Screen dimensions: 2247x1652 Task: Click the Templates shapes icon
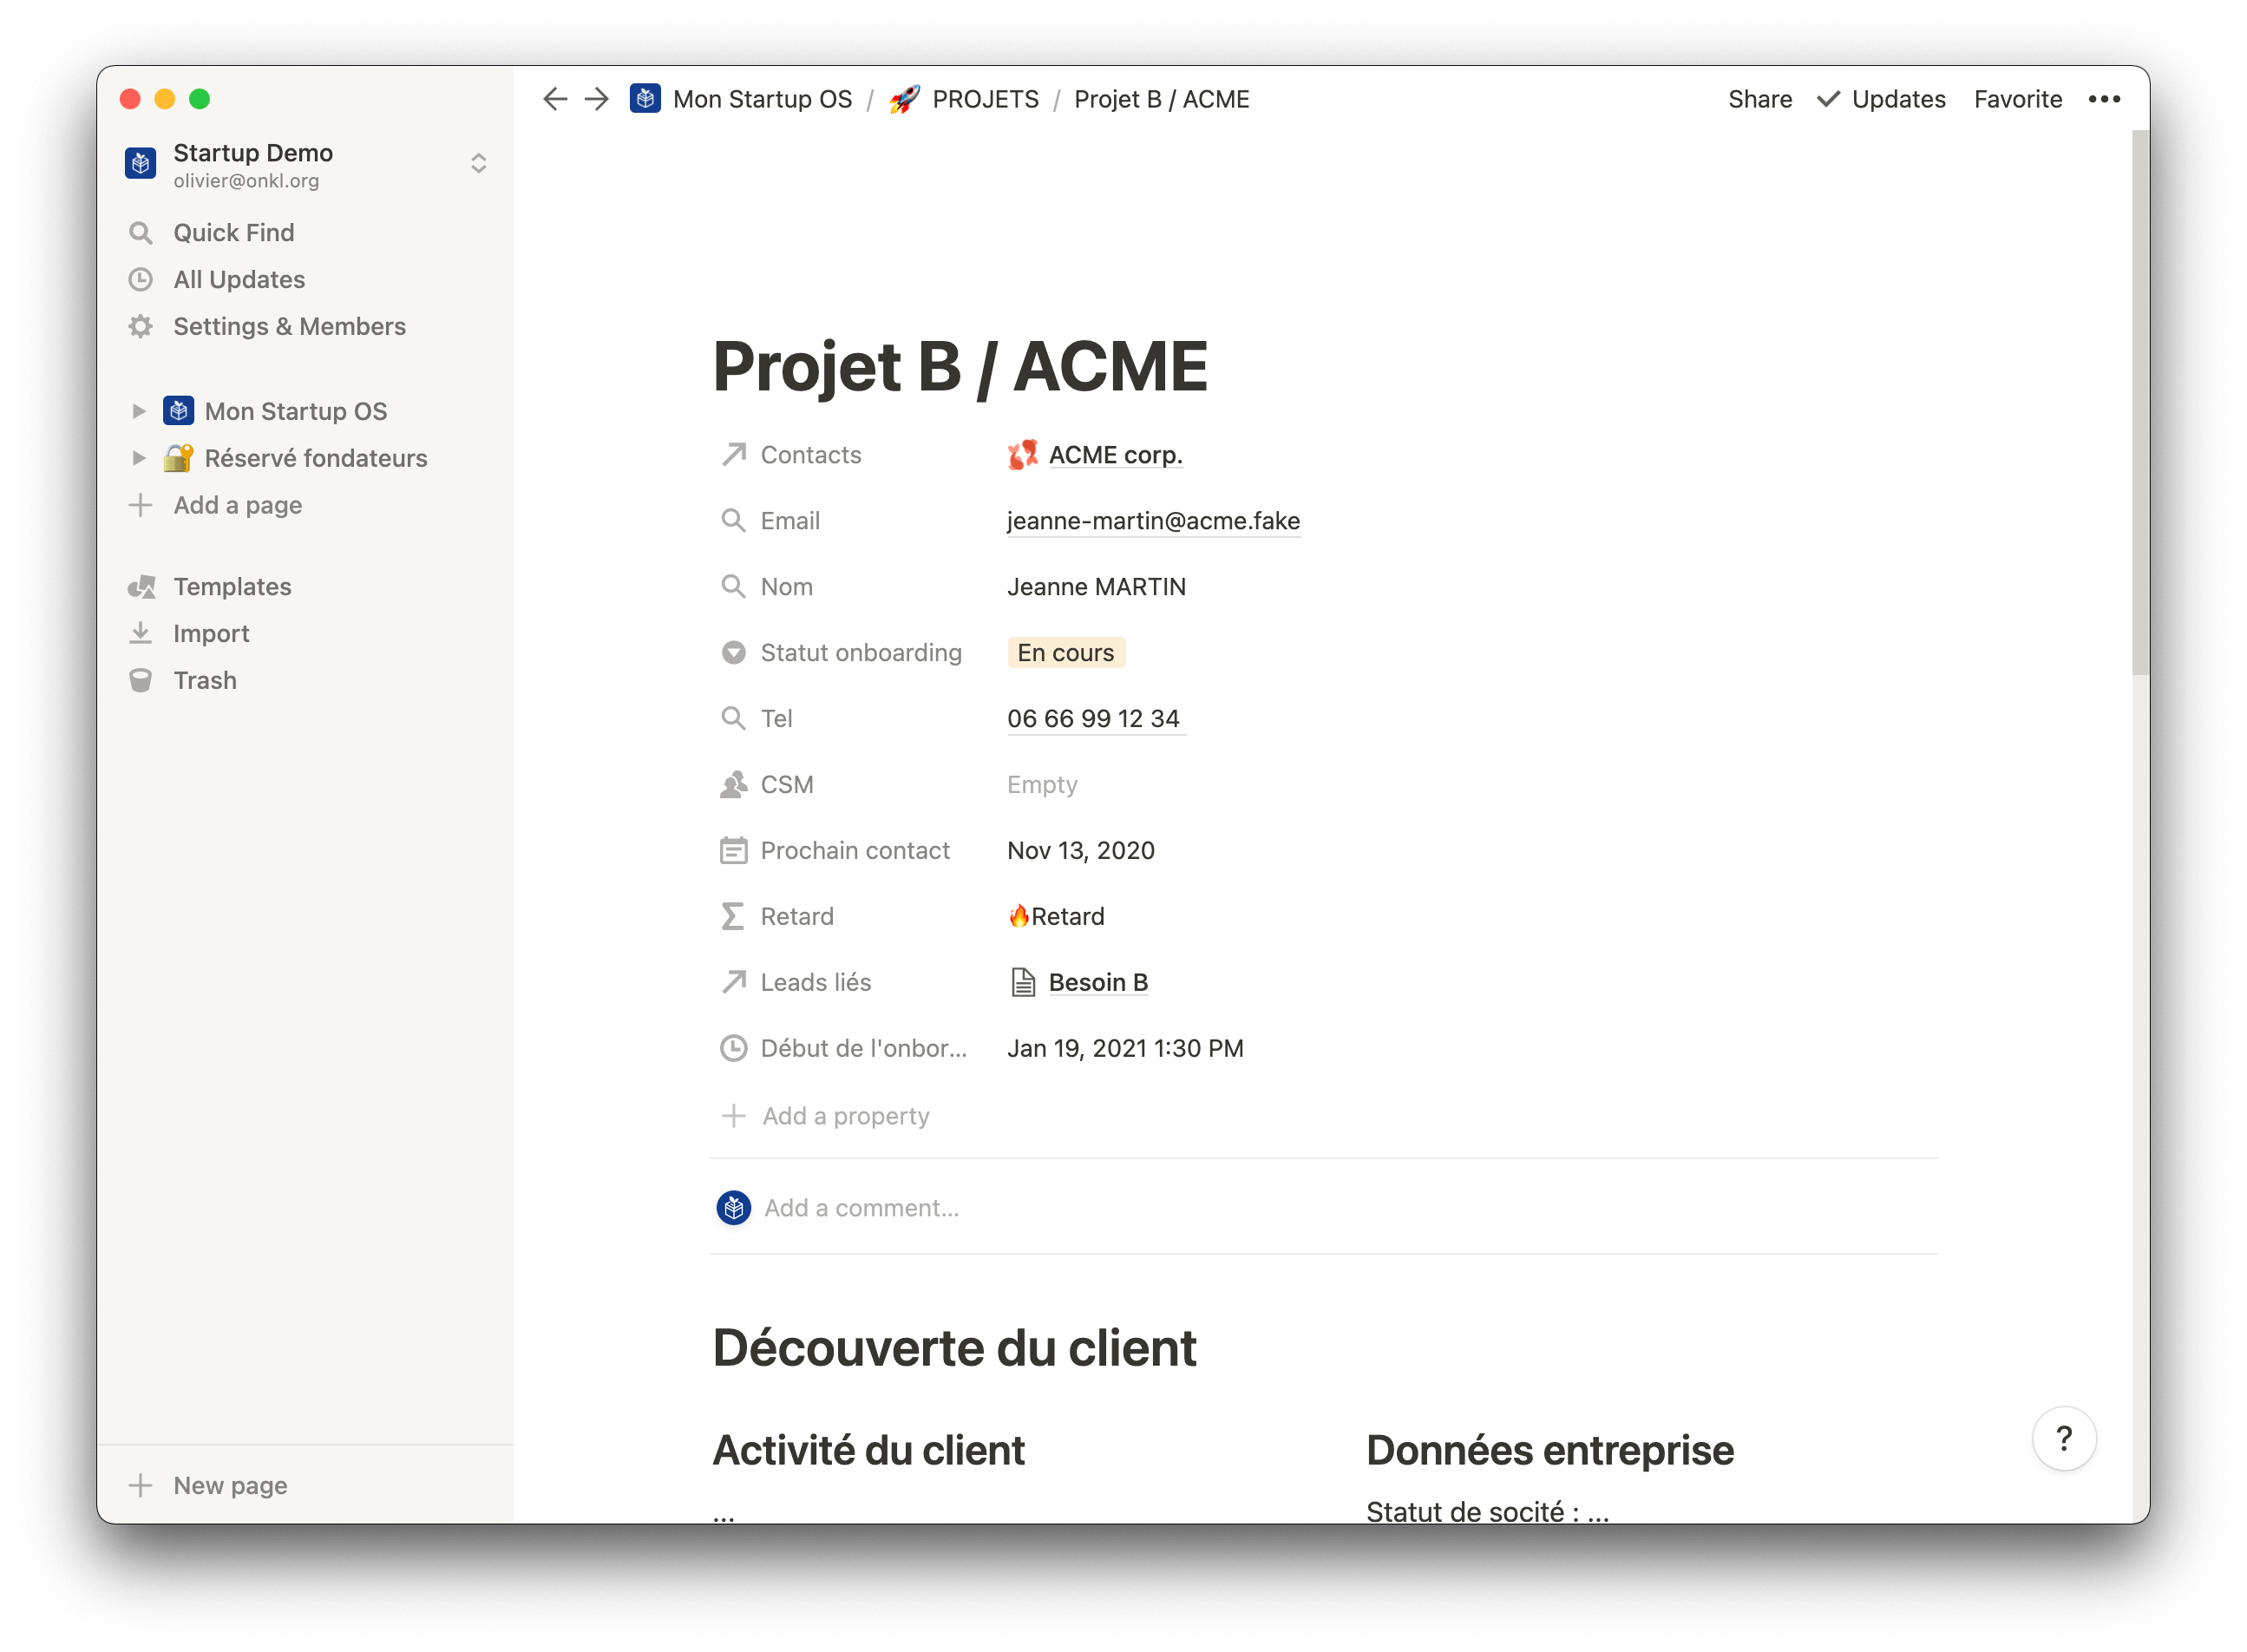tap(141, 587)
